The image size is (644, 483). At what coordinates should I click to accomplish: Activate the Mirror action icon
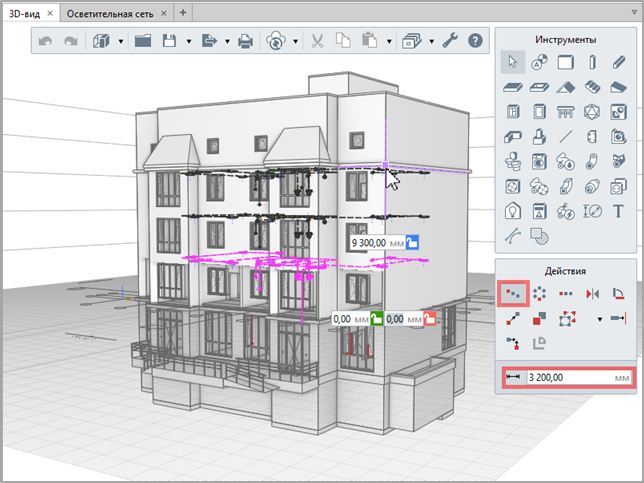pyautogui.click(x=591, y=294)
